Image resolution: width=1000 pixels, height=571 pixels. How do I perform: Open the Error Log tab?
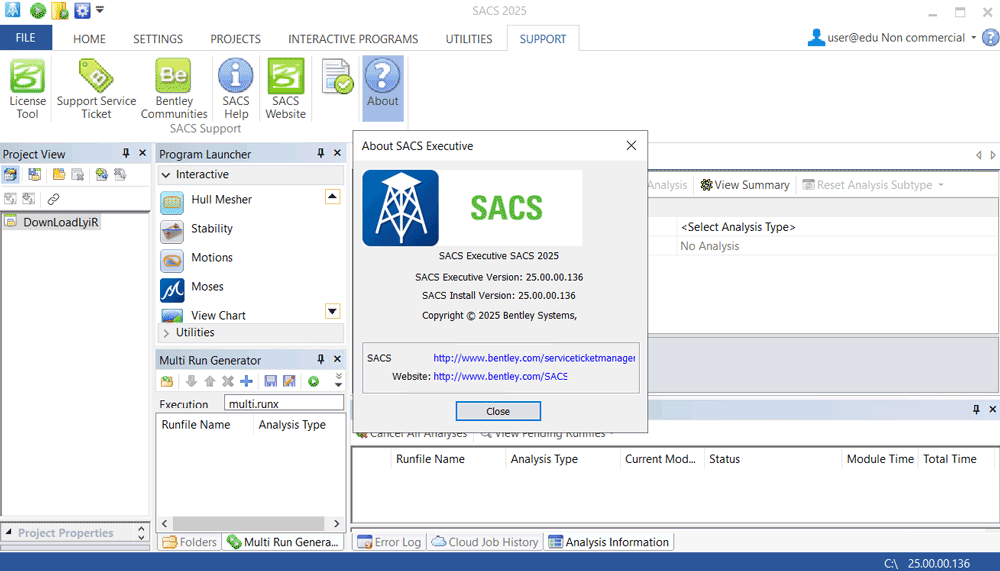[389, 542]
